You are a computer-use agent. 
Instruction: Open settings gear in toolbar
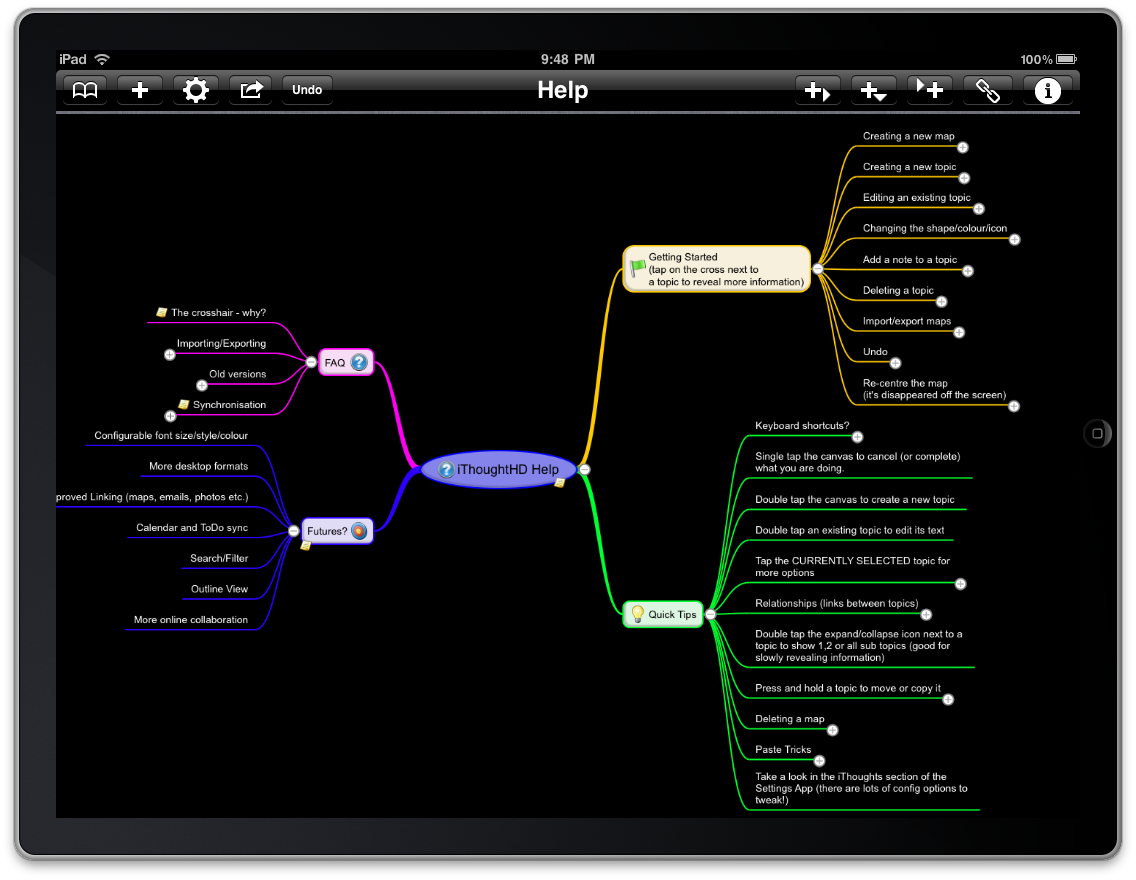pyautogui.click(x=196, y=91)
